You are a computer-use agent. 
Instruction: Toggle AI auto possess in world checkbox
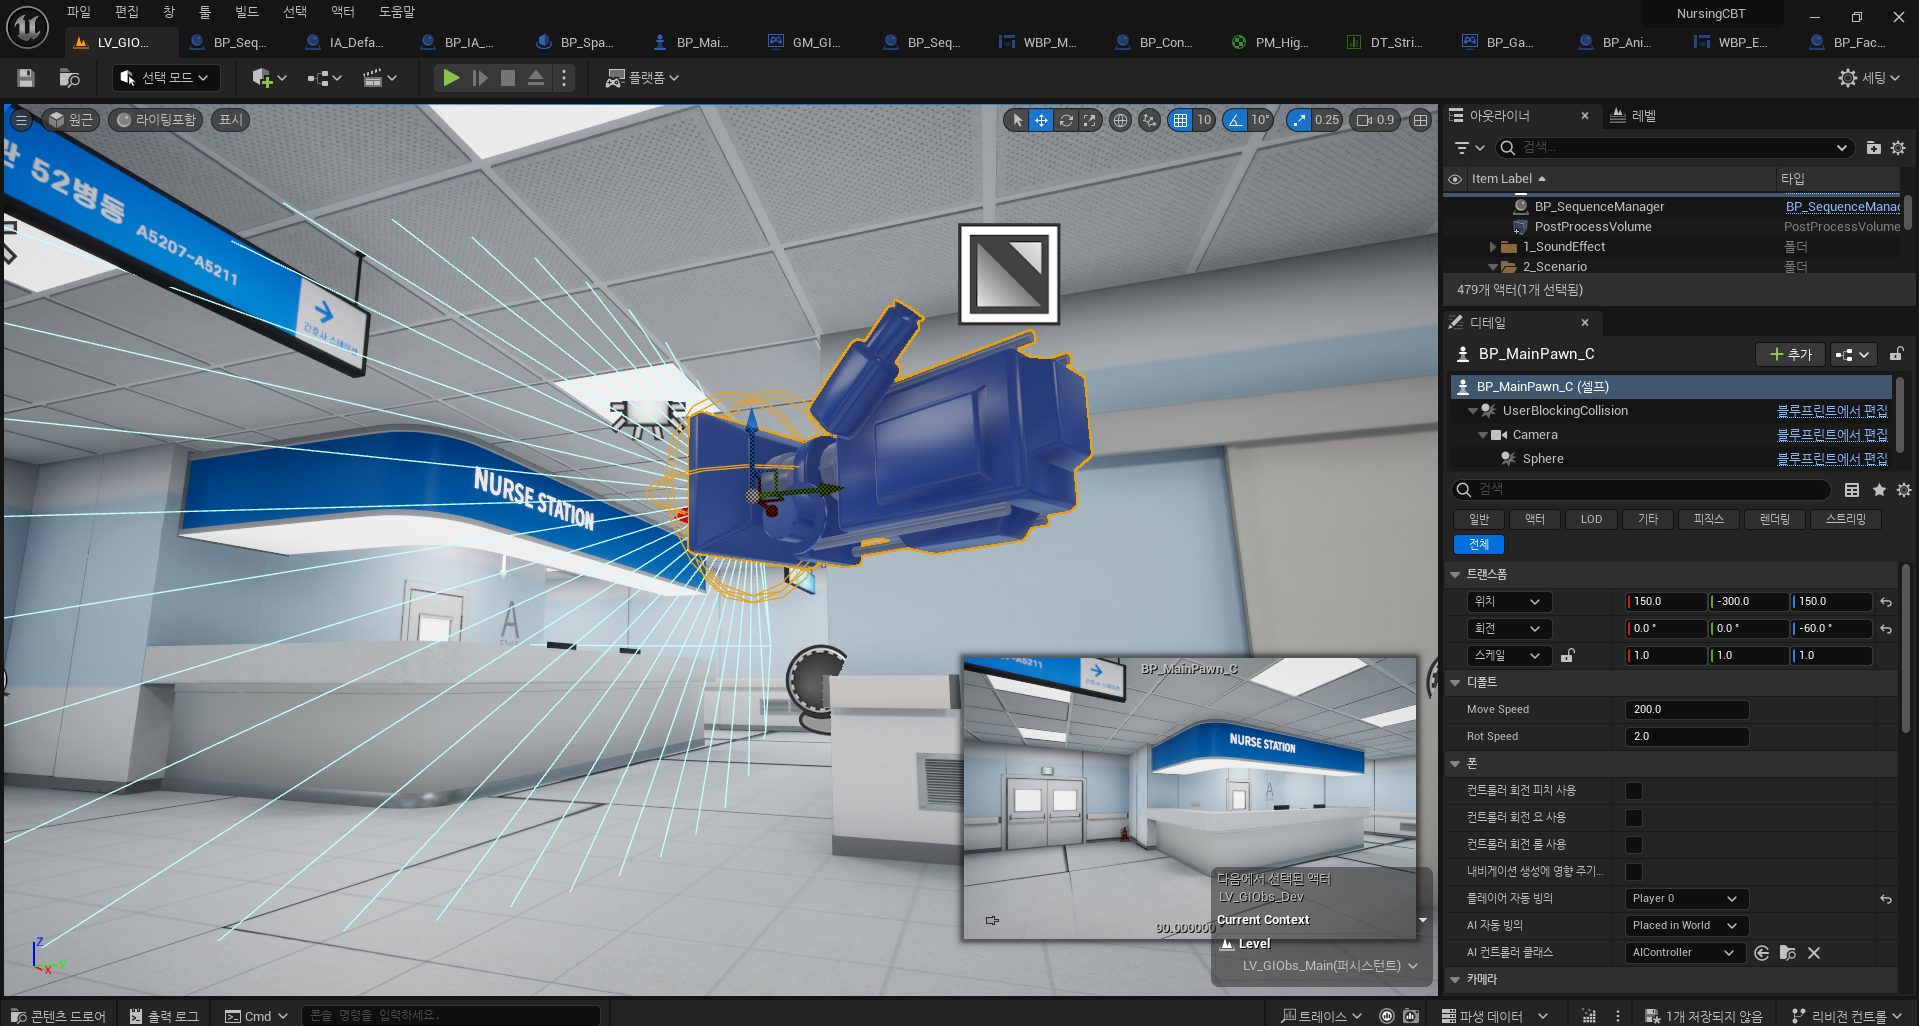tap(1685, 925)
